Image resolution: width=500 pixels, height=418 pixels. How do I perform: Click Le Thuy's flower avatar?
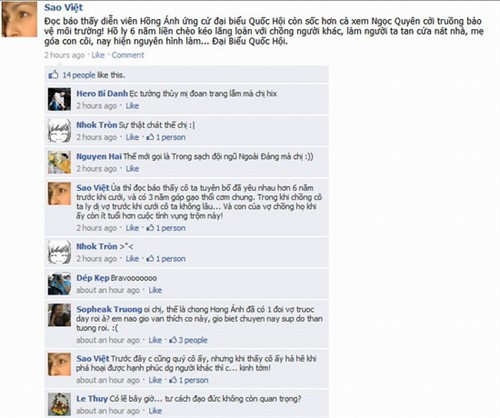tap(59, 404)
